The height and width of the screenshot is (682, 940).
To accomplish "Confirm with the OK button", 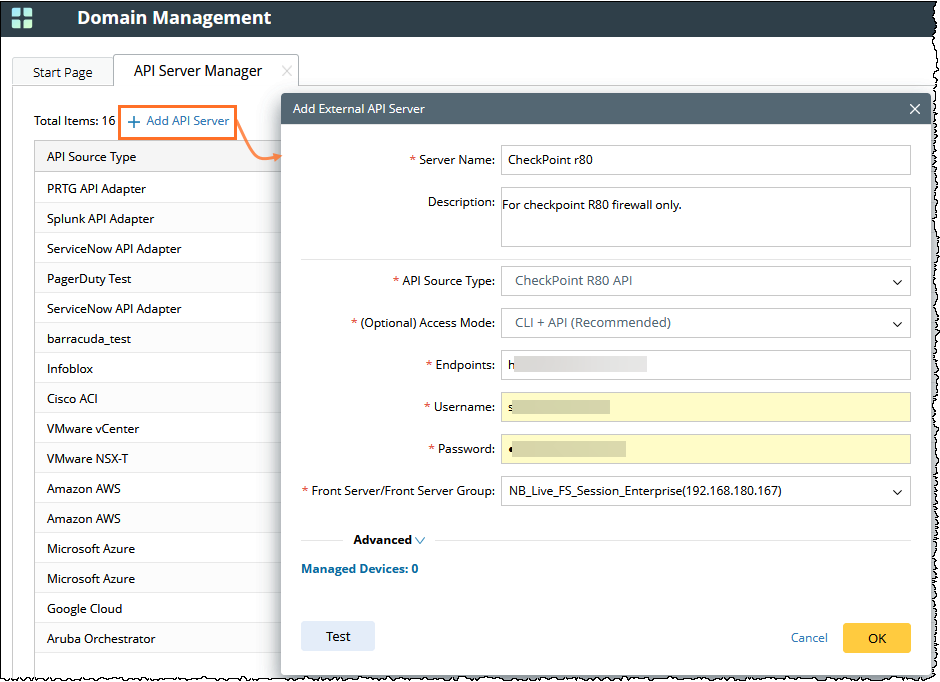I will coord(876,638).
